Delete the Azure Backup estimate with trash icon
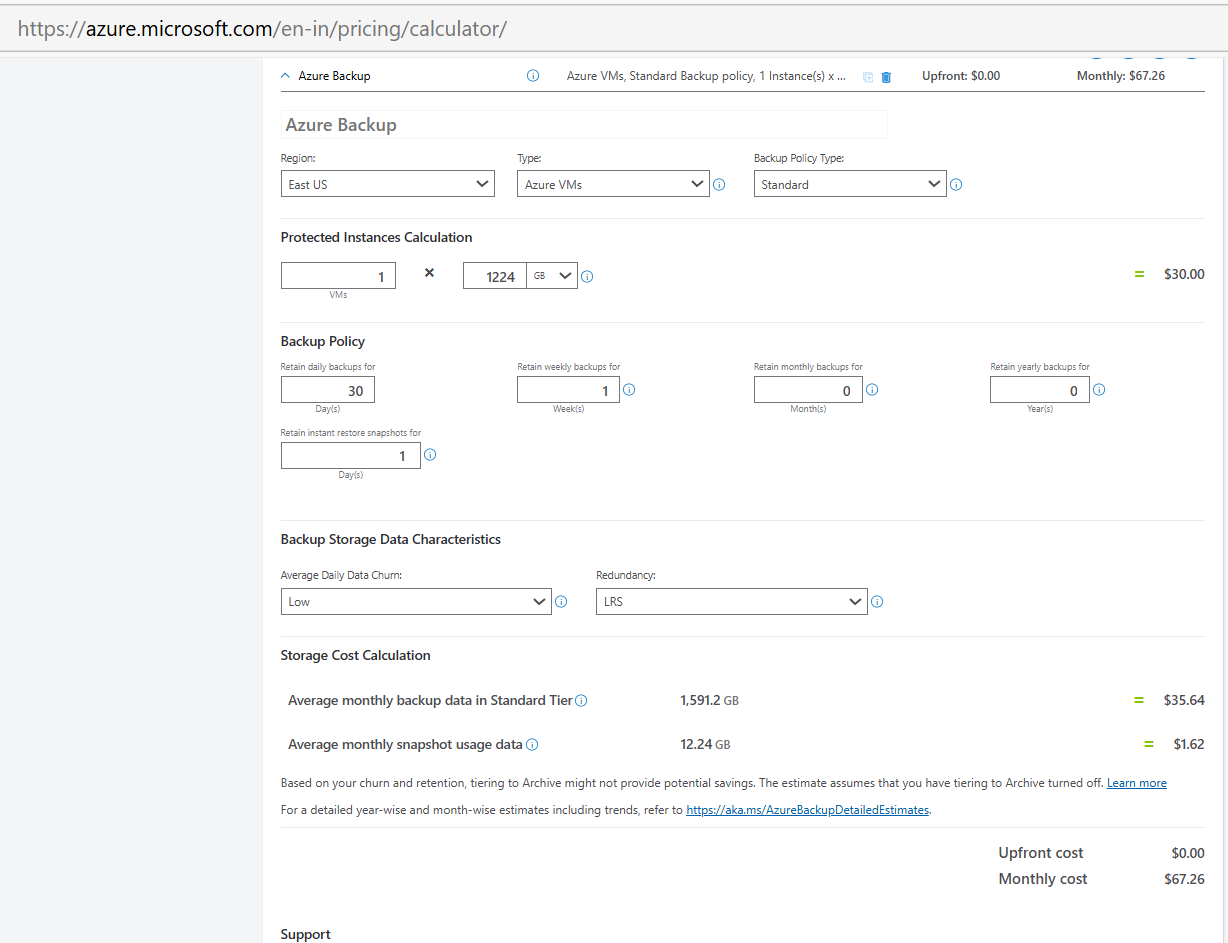The height and width of the screenshot is (943, 1228). pos(886,77)
